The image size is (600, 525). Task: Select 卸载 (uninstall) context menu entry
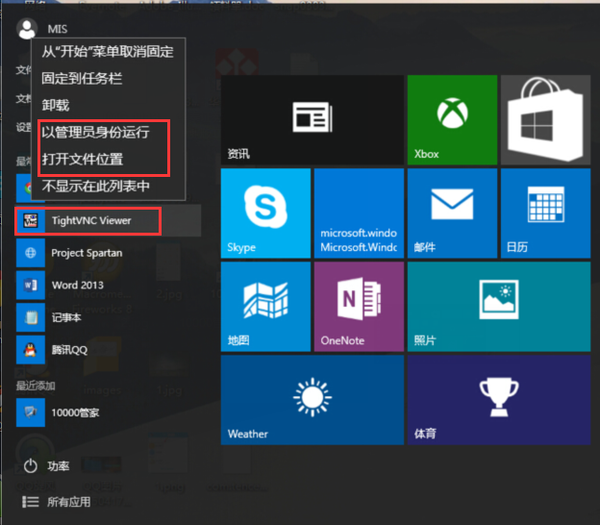click(108, 105)
